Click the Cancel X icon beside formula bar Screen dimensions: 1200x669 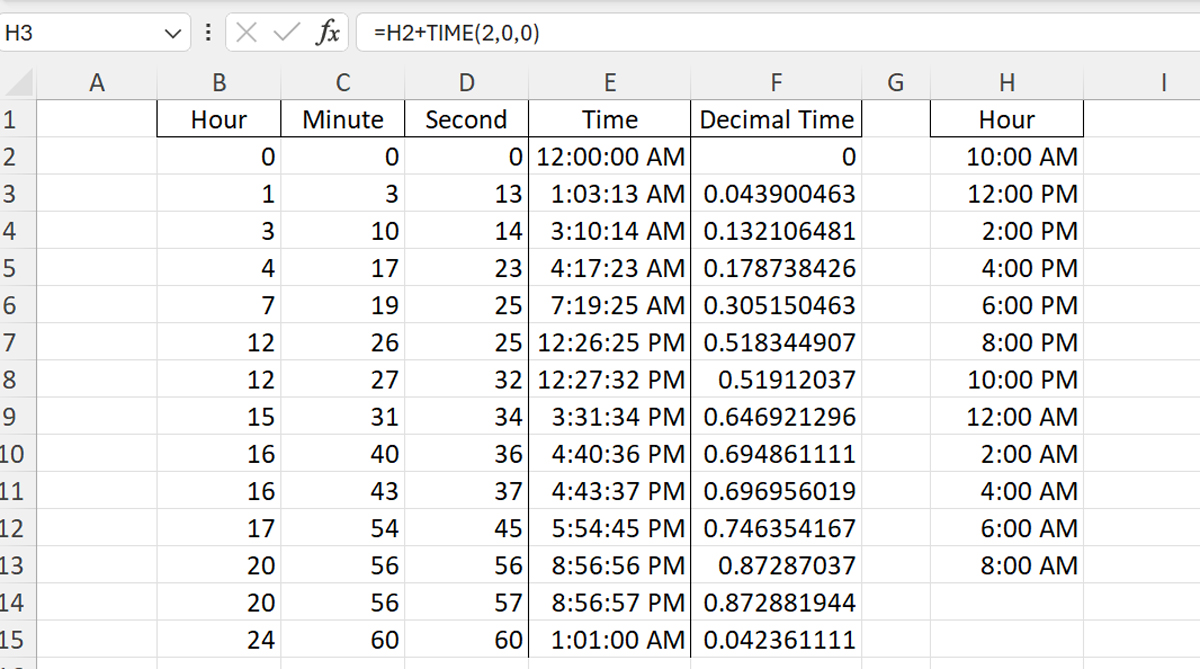coord(247,31)
